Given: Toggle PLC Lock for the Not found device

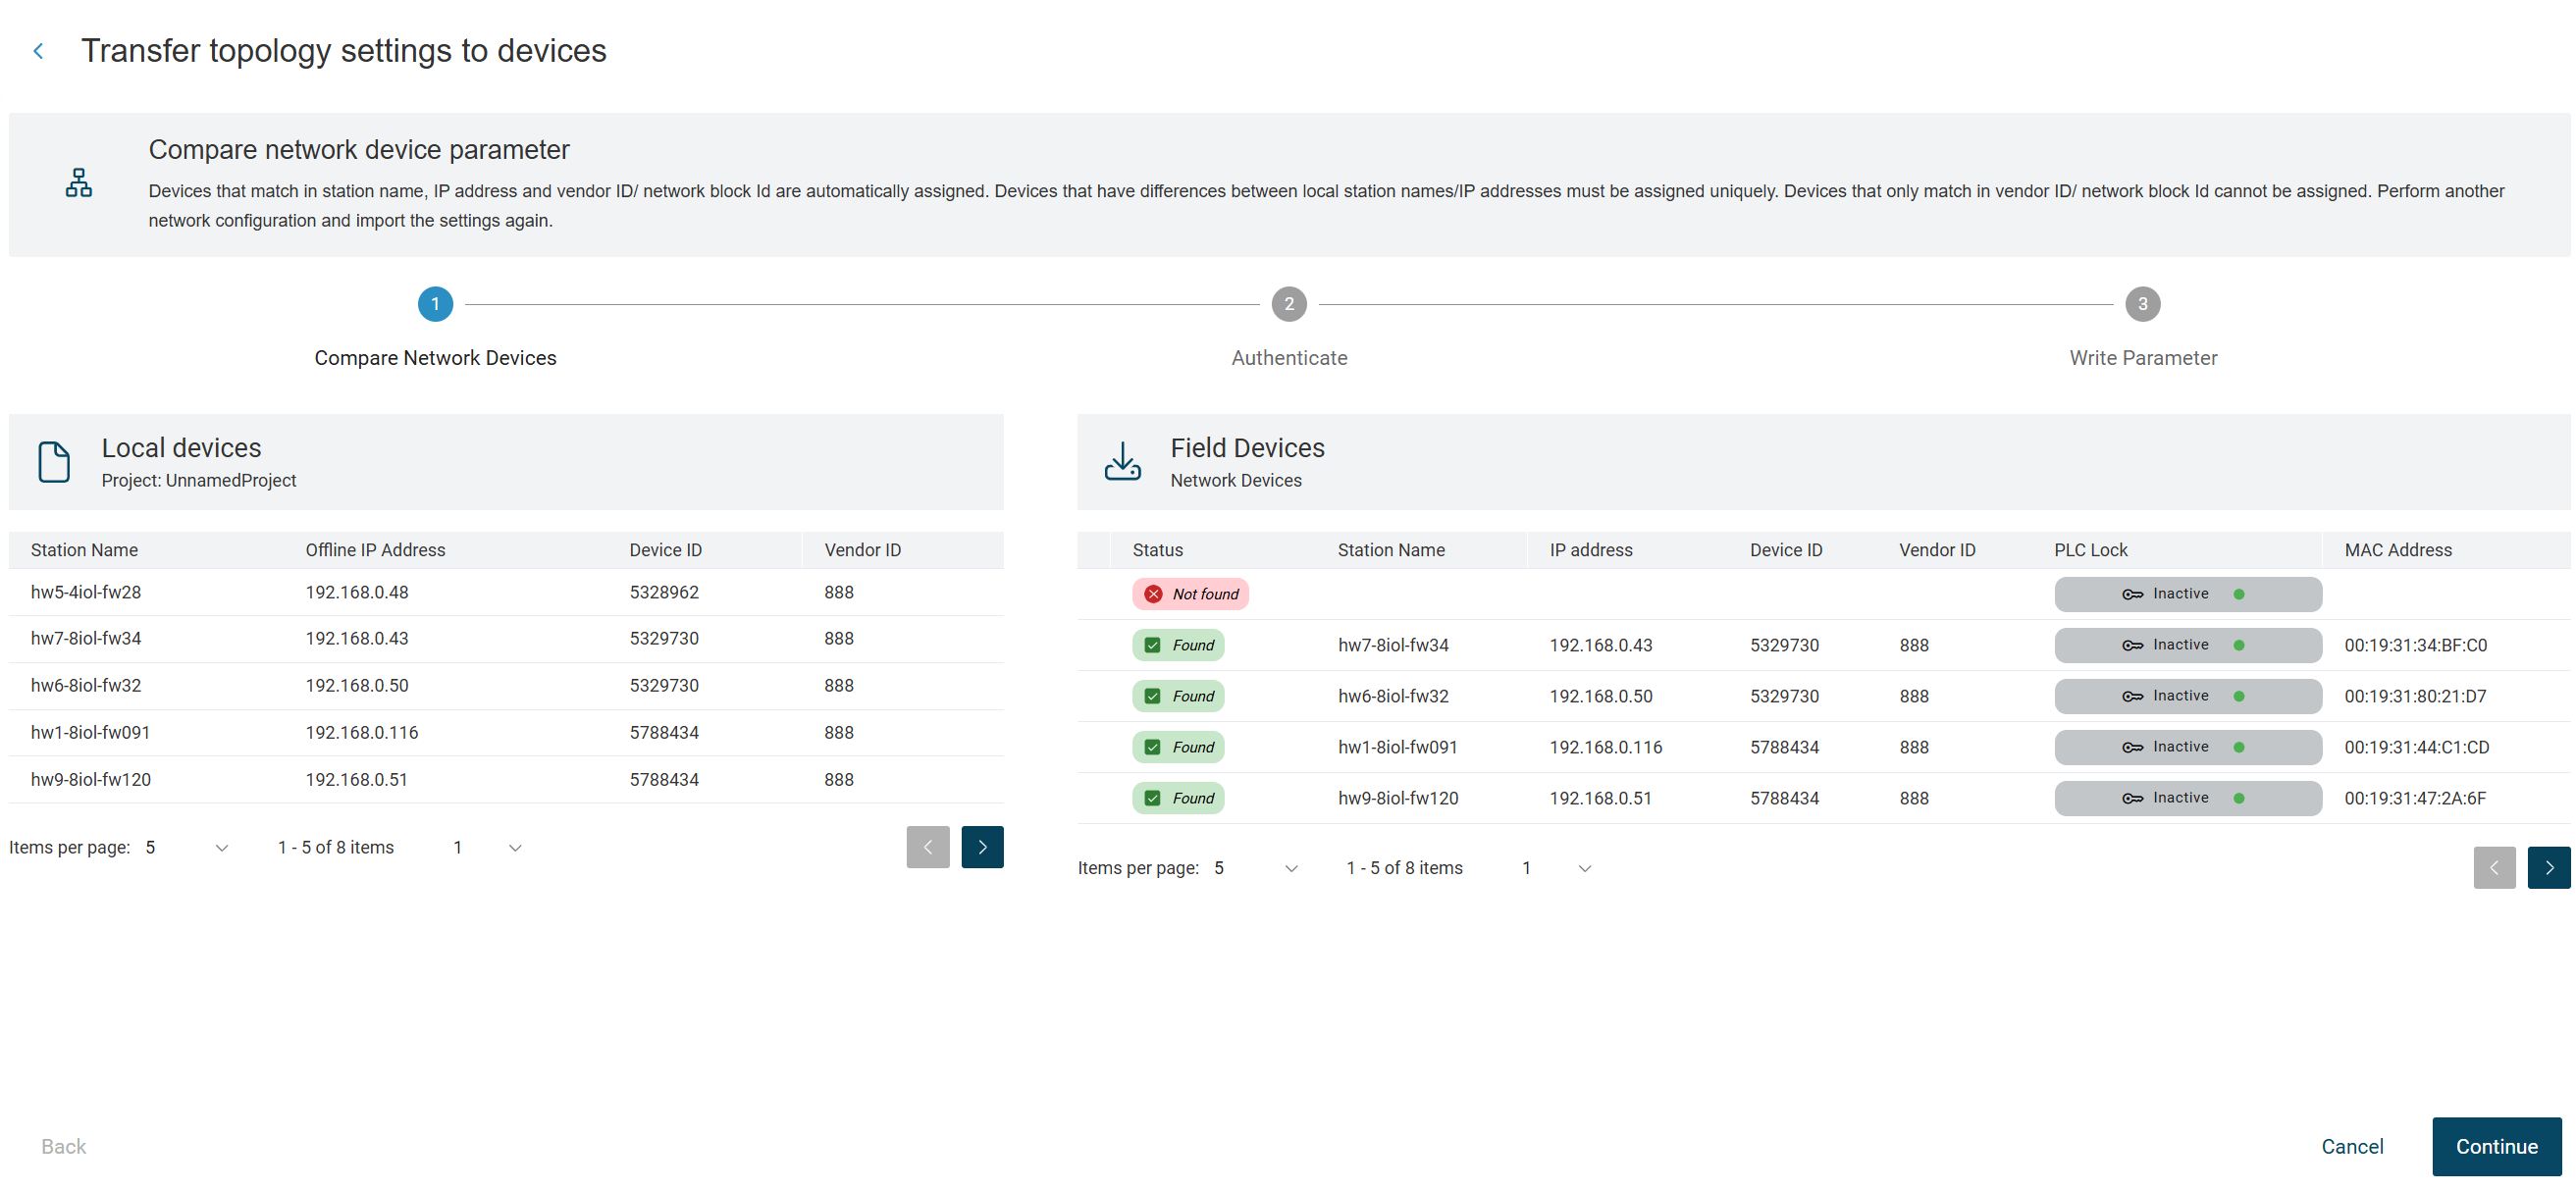Looking at the screenshot, I should [2187, 594].
